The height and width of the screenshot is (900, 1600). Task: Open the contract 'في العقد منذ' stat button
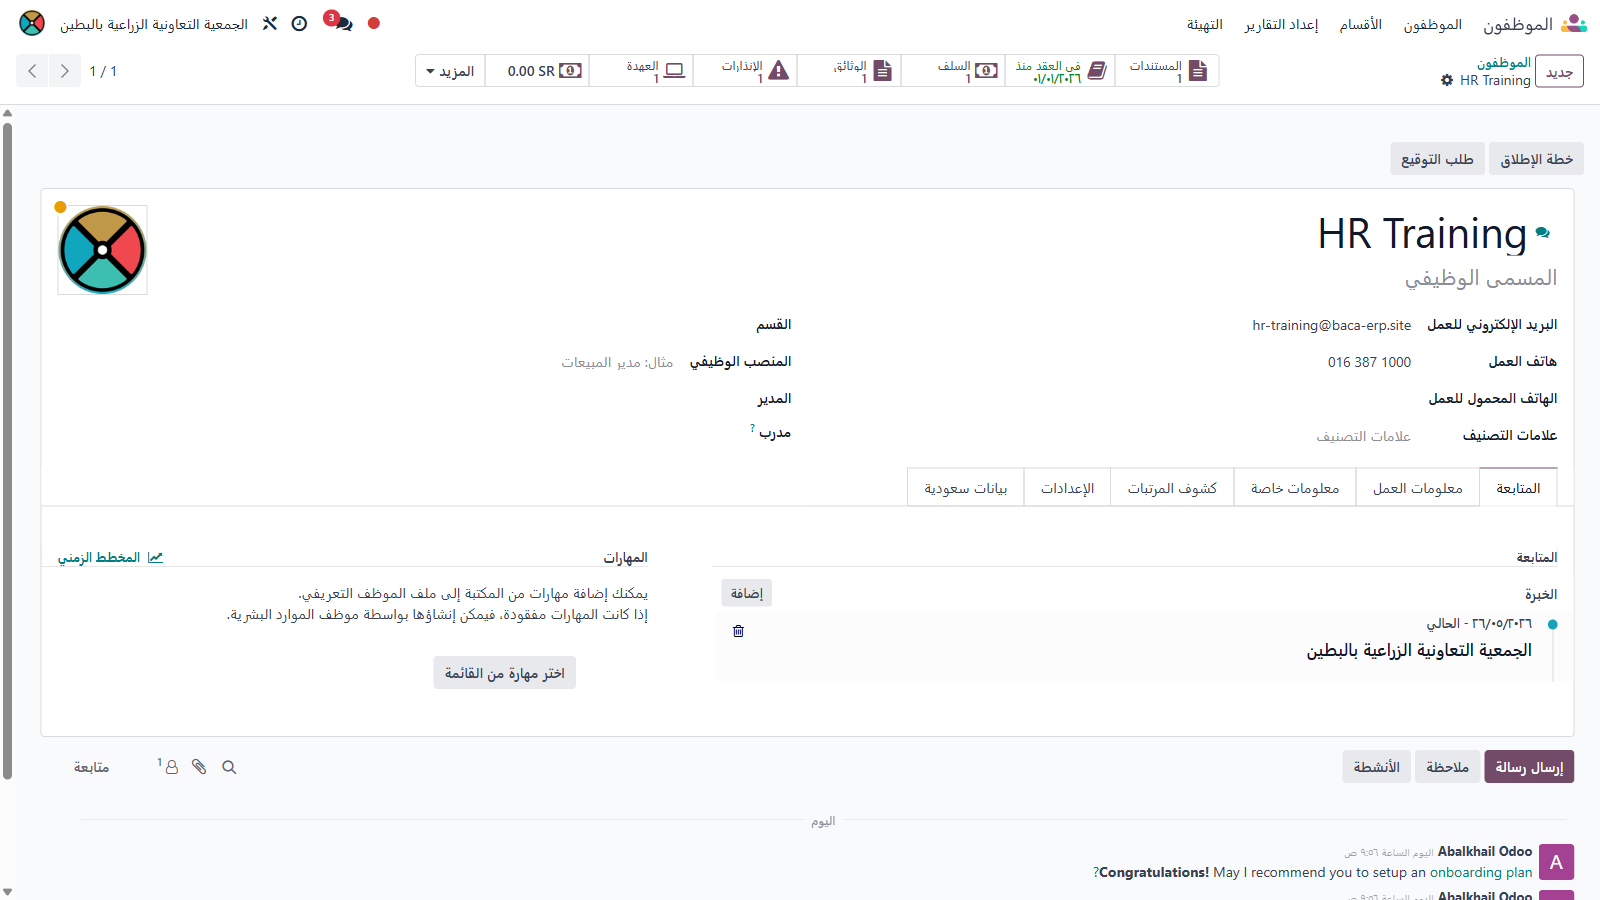[1060, 71]
